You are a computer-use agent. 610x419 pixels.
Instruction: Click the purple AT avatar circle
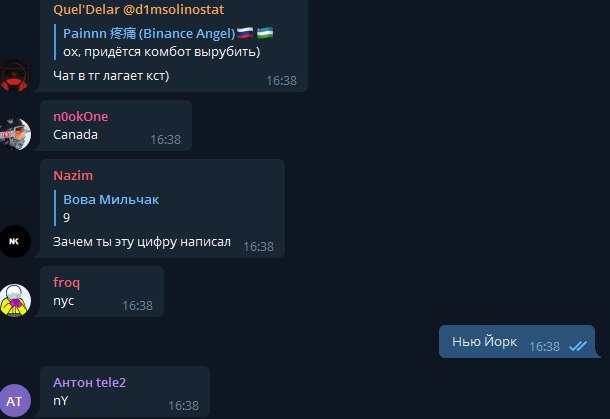(15, 401)
